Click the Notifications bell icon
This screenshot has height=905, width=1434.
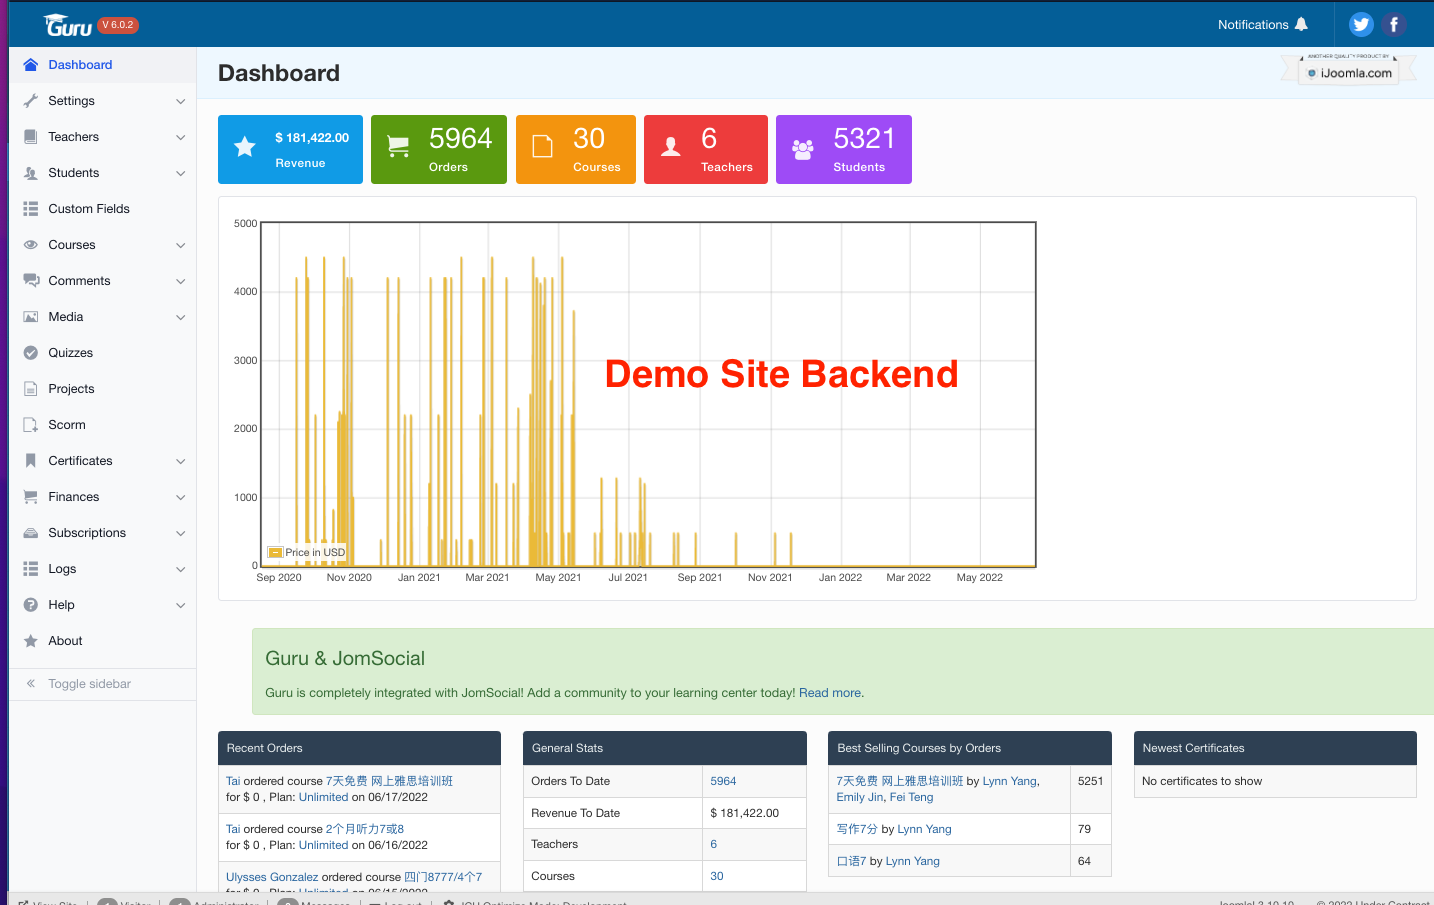click(1301, 25)
